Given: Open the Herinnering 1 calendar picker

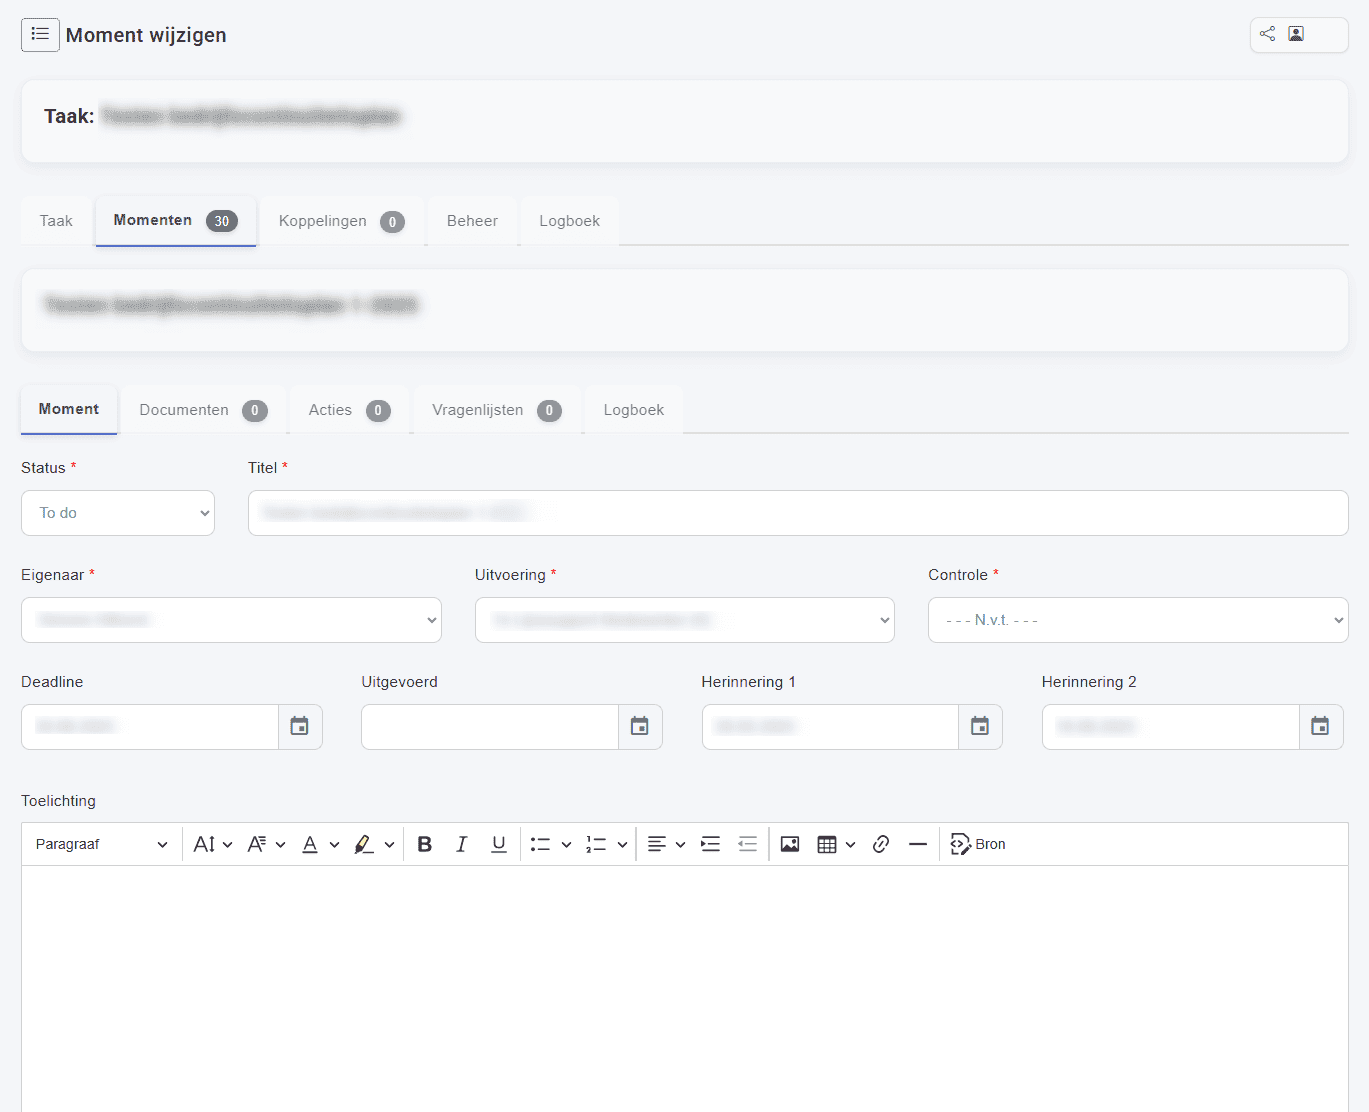Looking at the screenshot, I should click(x=980, y=727).
